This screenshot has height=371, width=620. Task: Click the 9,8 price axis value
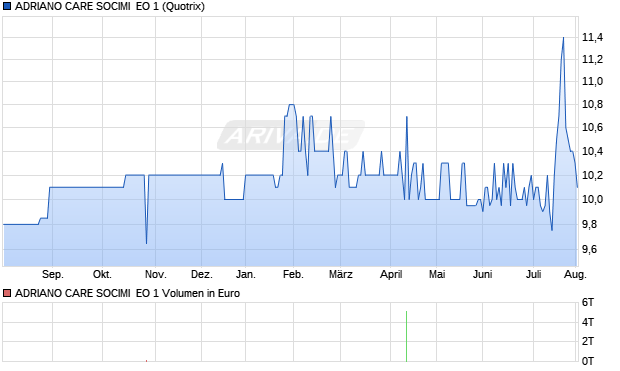tap(589, 224)
